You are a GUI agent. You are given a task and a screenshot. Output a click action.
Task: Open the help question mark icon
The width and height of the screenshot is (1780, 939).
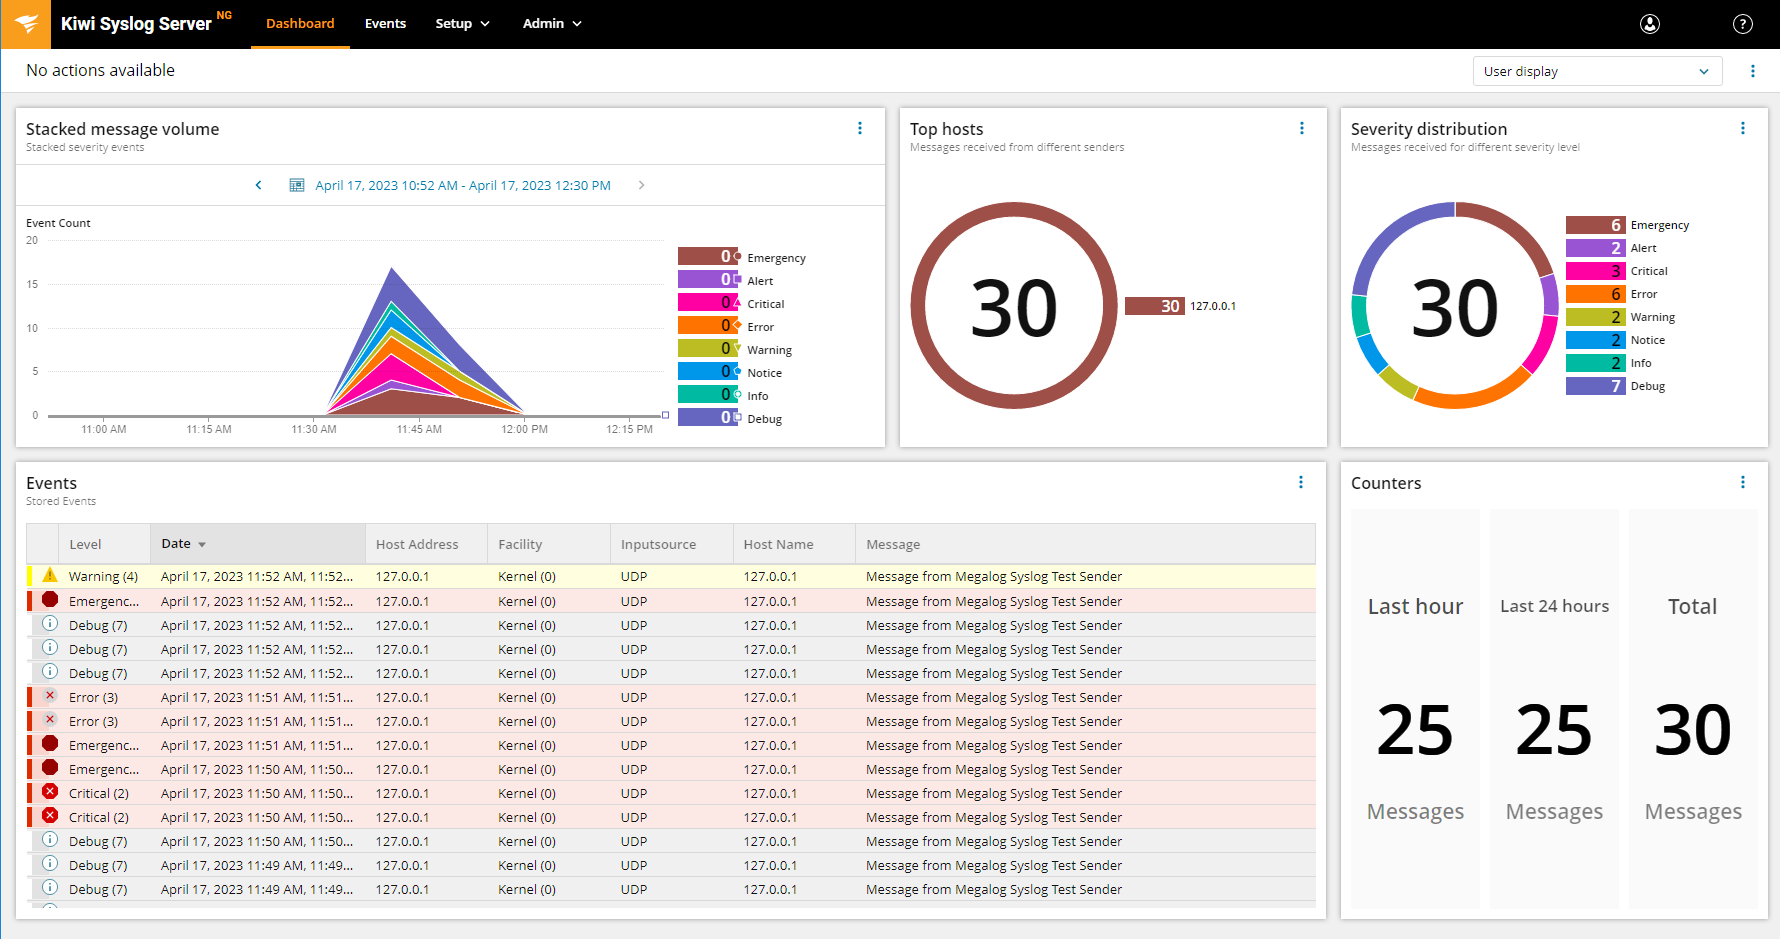click(x=1742, y=24)
